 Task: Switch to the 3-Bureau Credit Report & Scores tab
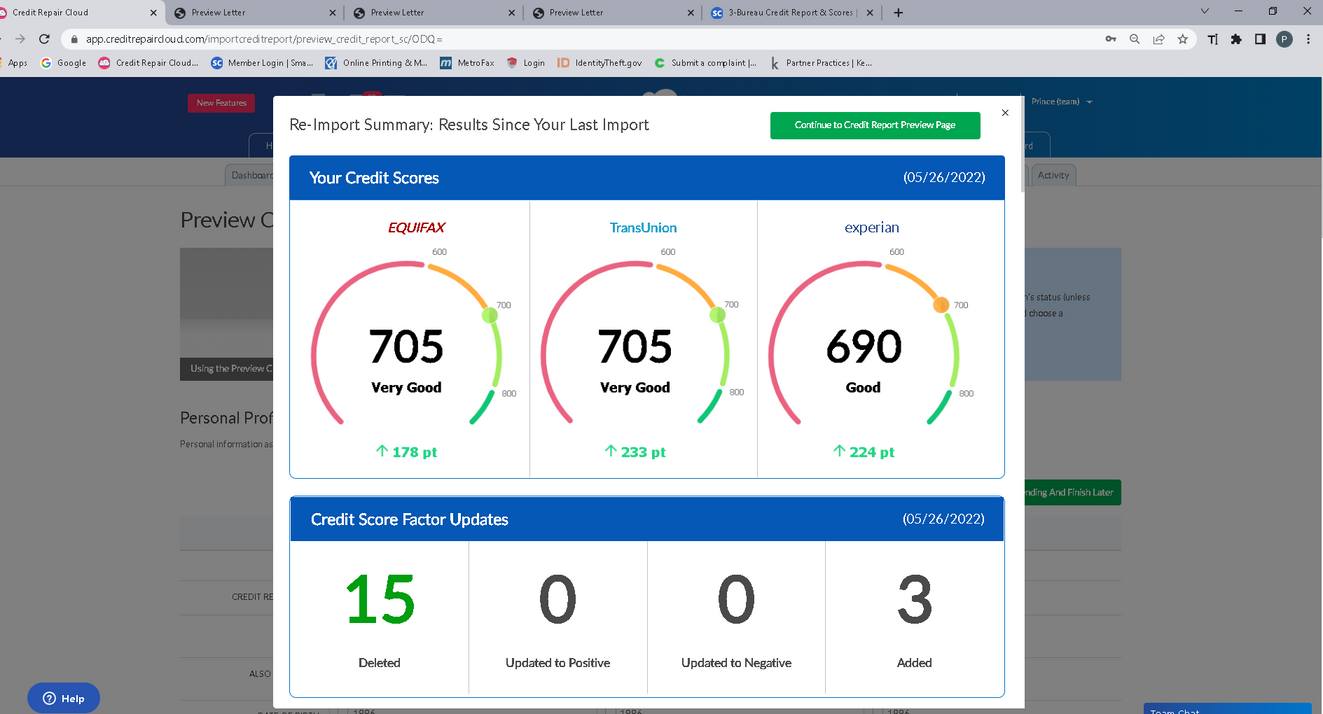(792, 13)
